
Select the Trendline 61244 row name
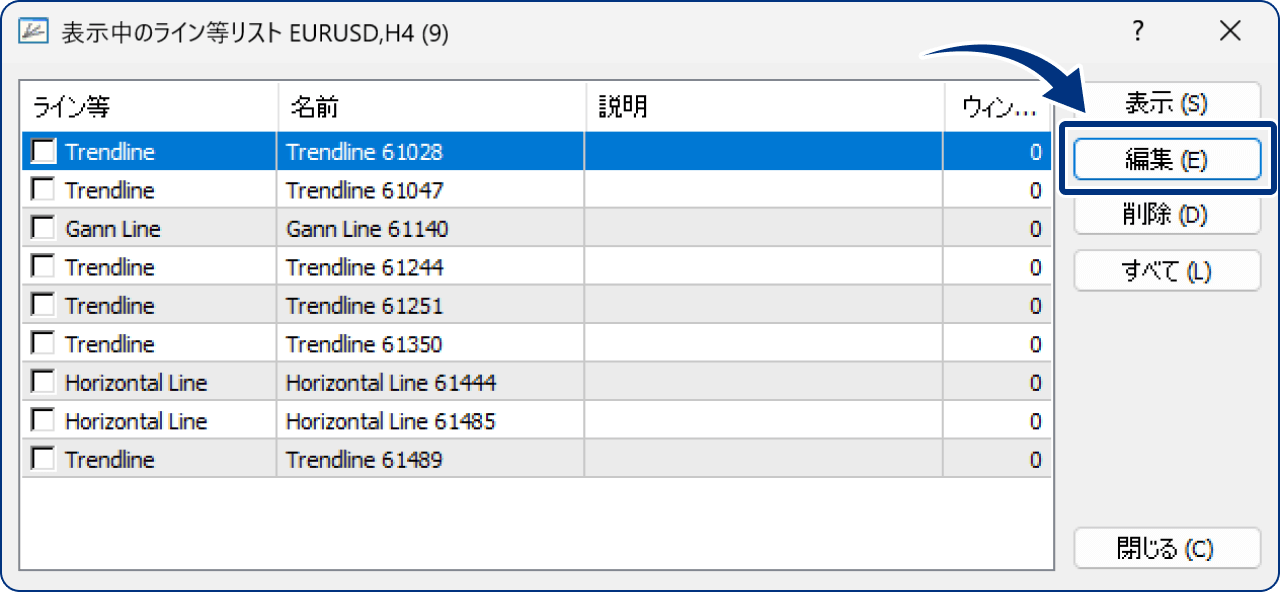pos(365,267)
